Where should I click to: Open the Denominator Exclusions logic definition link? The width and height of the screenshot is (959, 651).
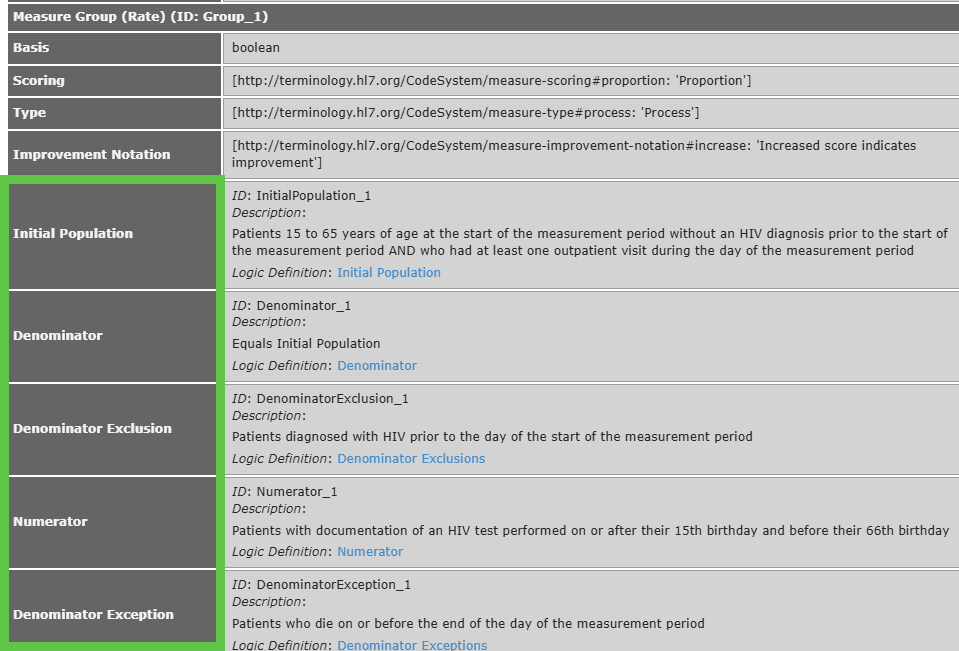pos(410,459)
